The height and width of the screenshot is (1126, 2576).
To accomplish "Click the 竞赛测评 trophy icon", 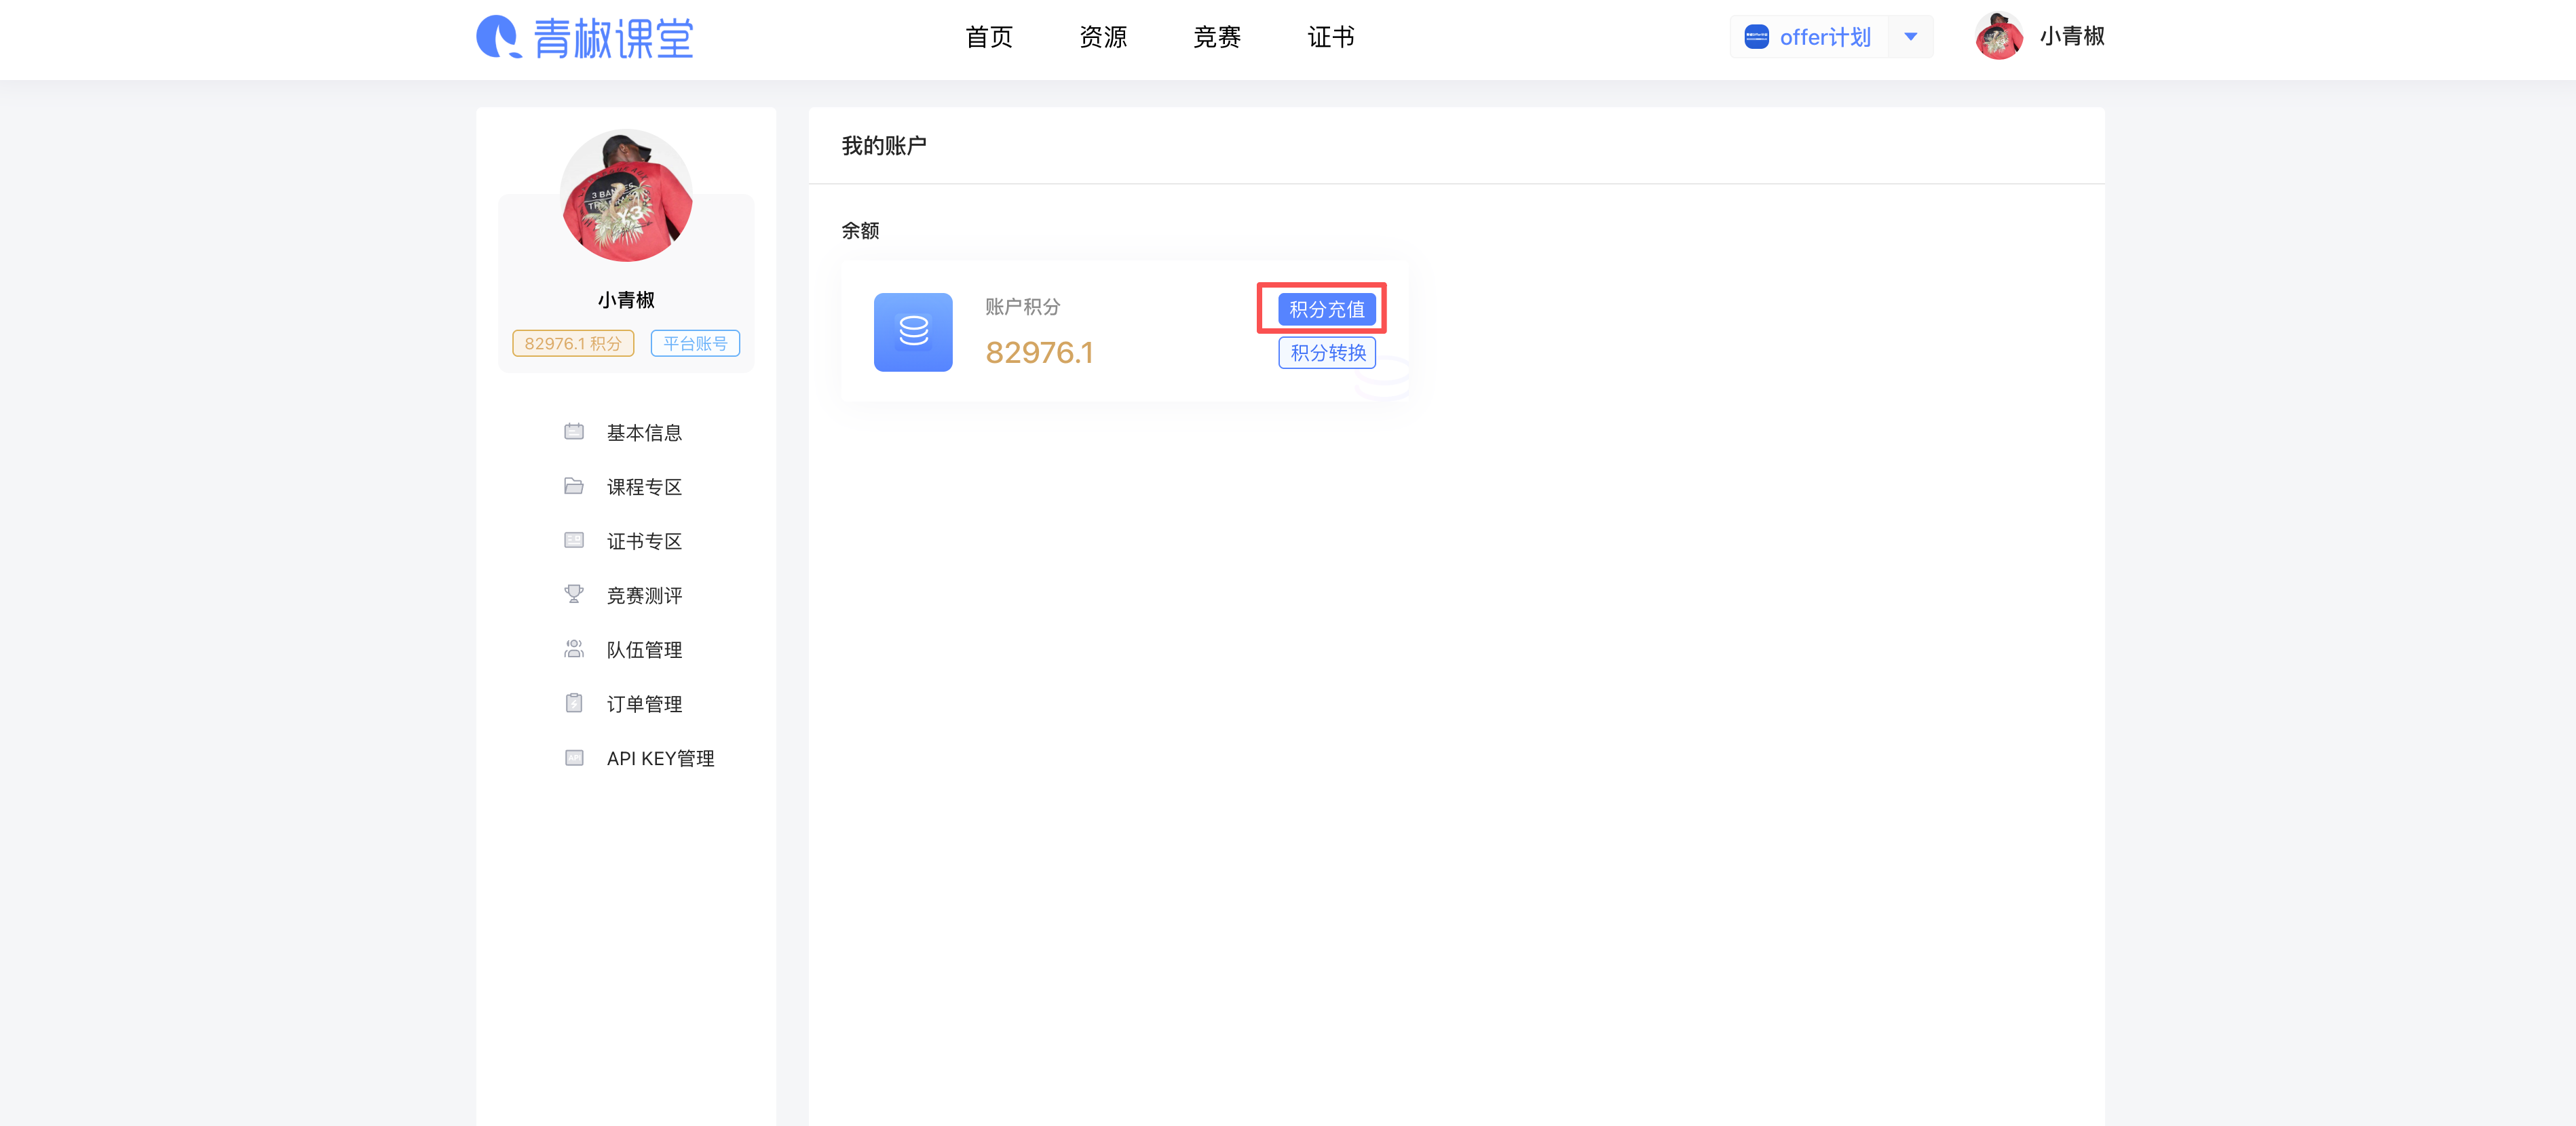I will pos(574,595).
